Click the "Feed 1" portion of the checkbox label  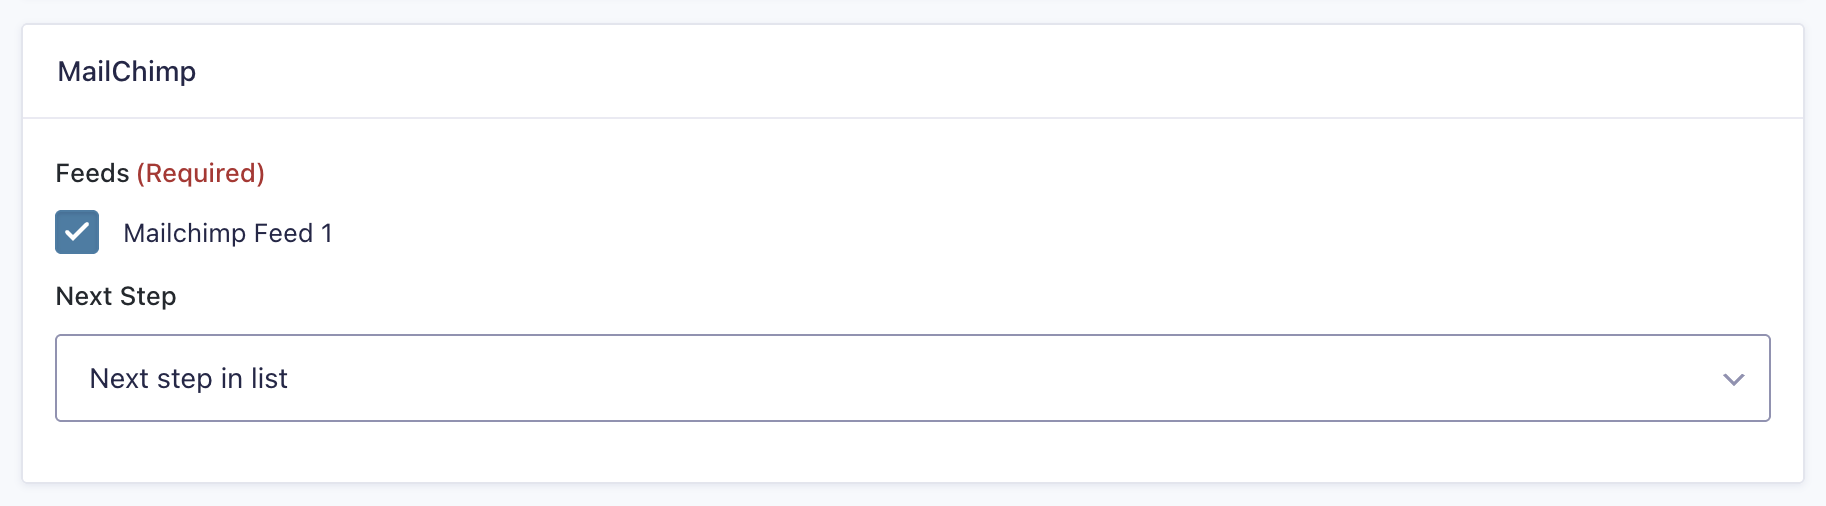click(x=293, y=233)
